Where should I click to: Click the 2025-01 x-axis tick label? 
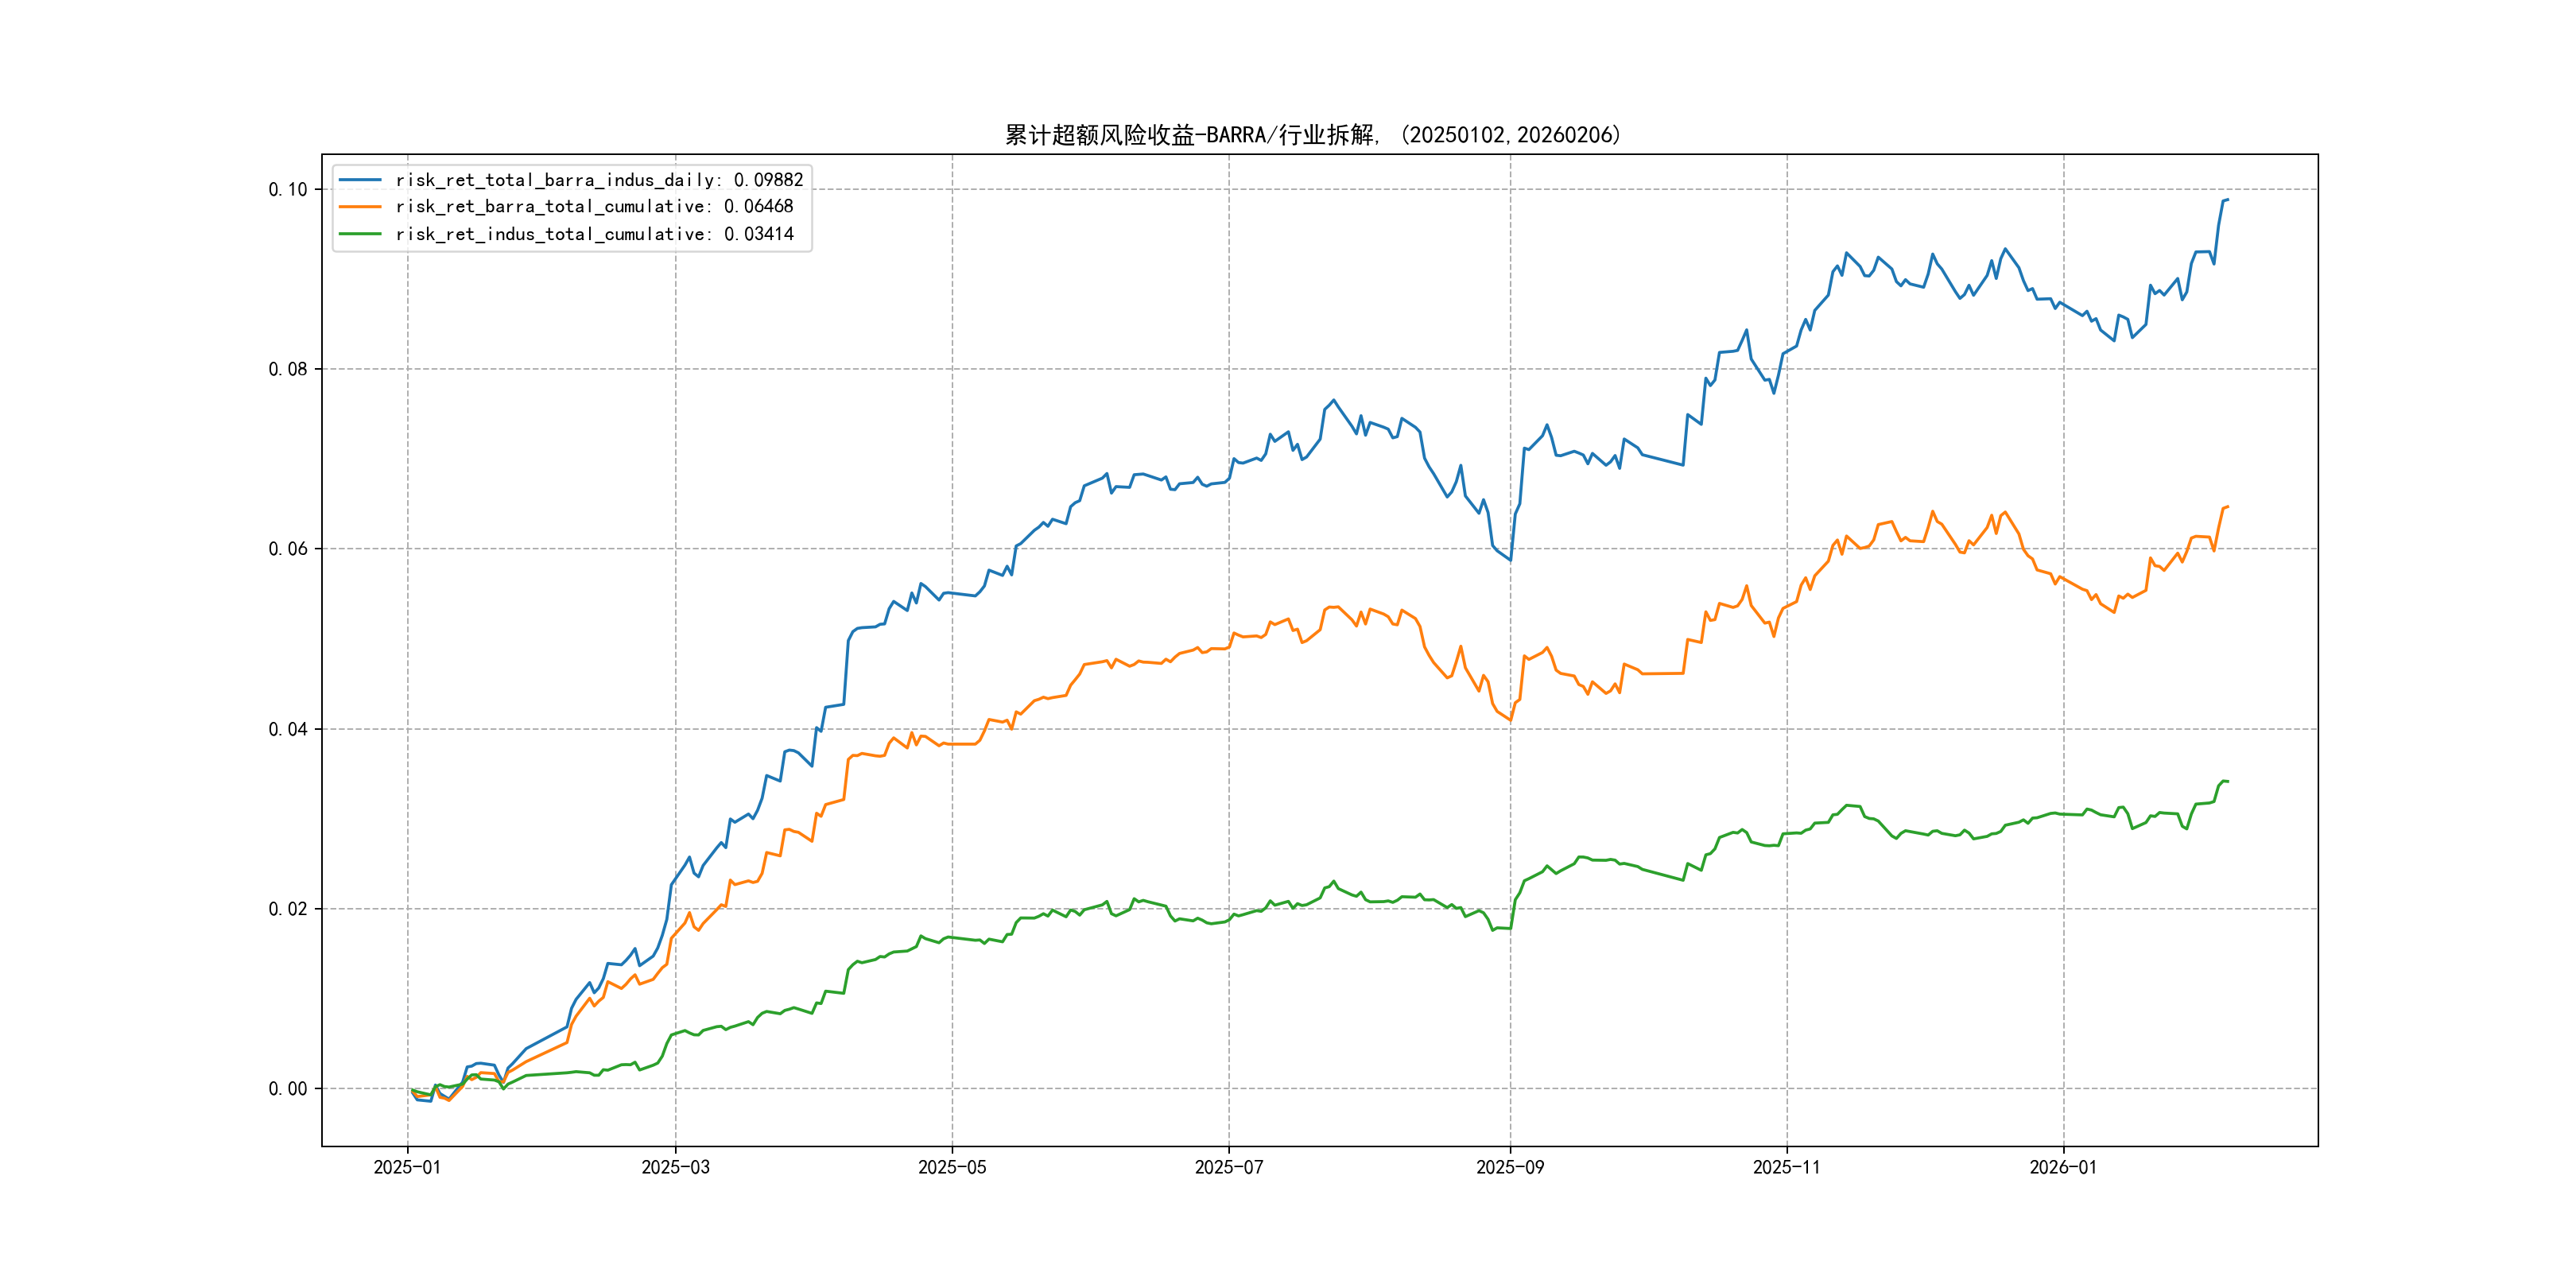(x=407, y=1168)
